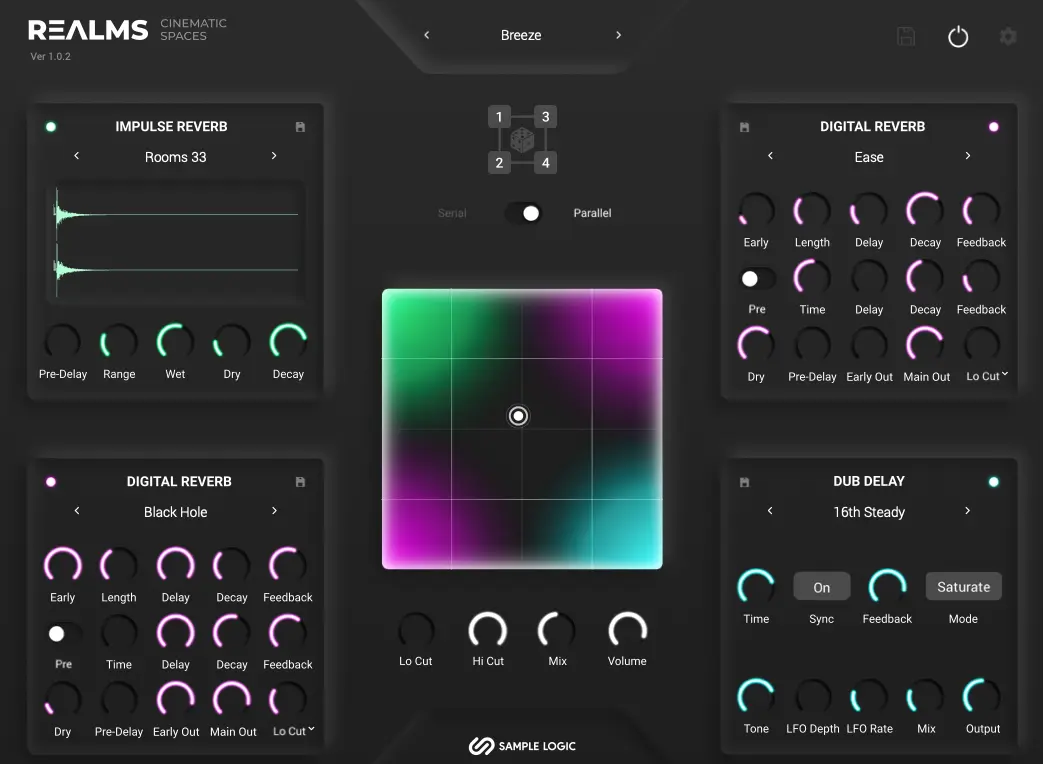Click the Dub Delay LFO Rate knob
Viewport: 1043px width, 764px height.
[869, 698]
